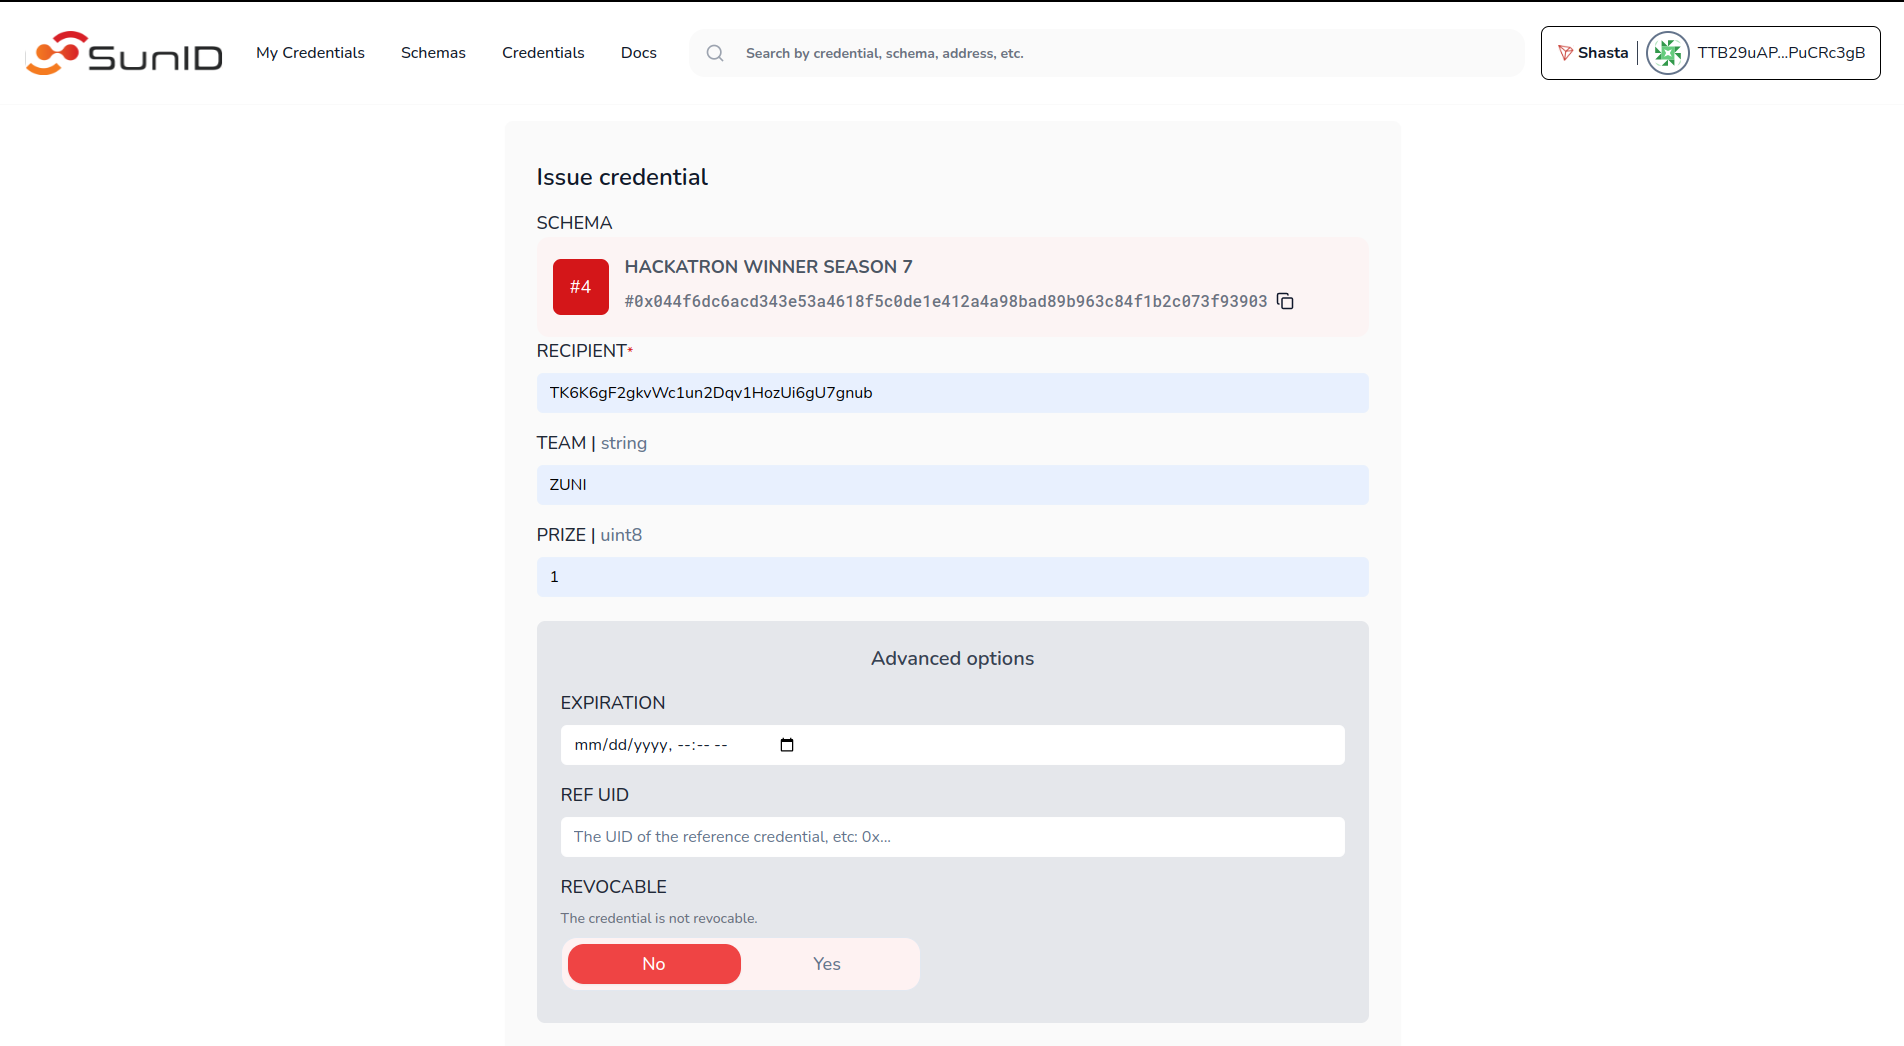Open Credentials menu item
The height and width of the screenshot is (1046, 1904).
point(543,53)
